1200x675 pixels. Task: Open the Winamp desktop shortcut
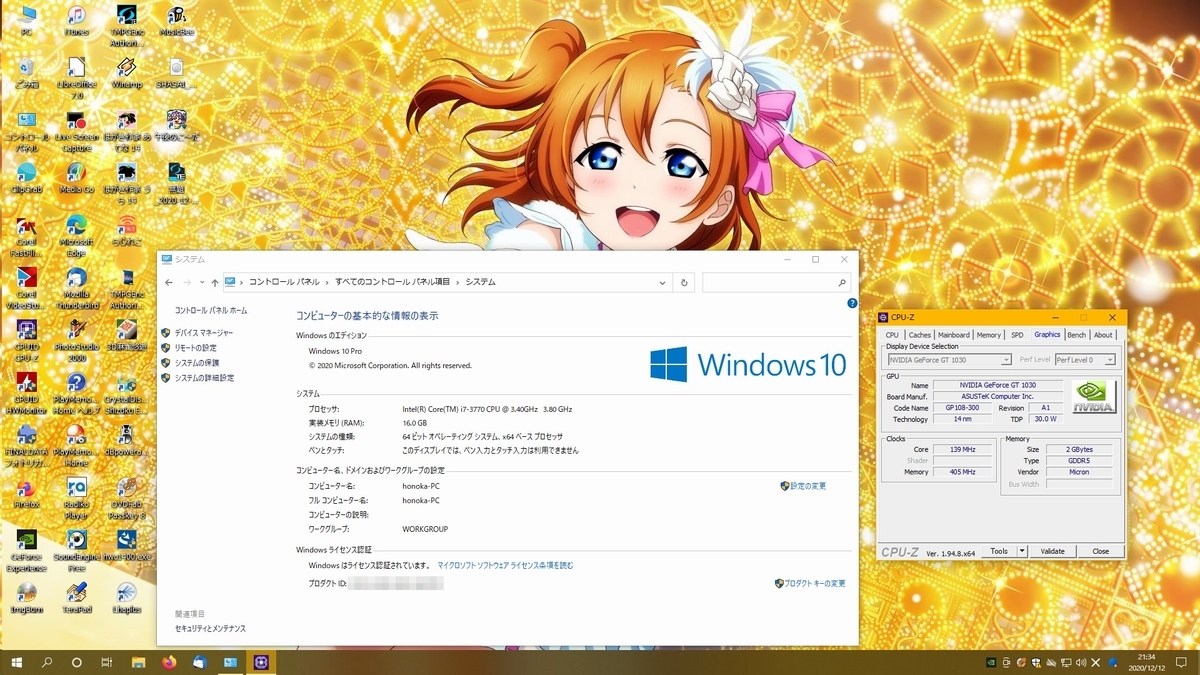point(127,73)
